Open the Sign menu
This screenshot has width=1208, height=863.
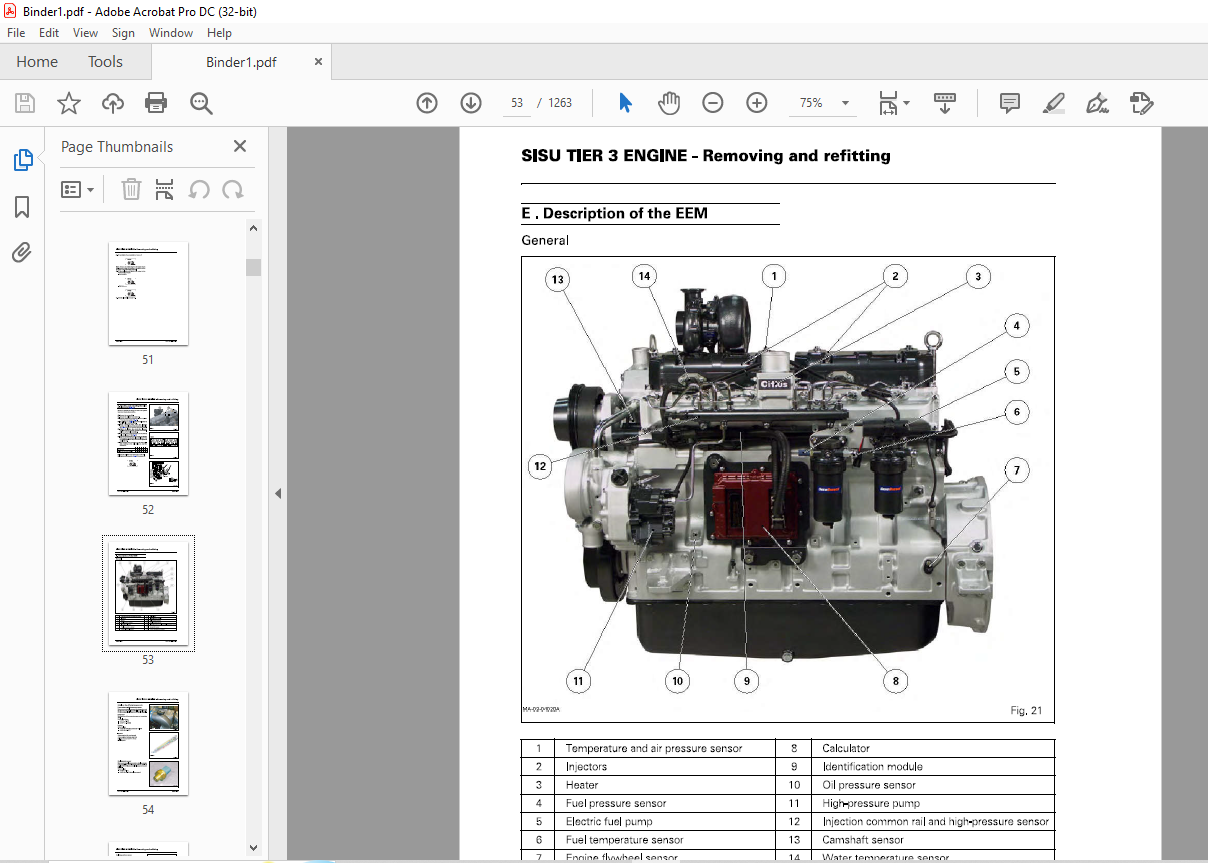(x=123, y=33)
